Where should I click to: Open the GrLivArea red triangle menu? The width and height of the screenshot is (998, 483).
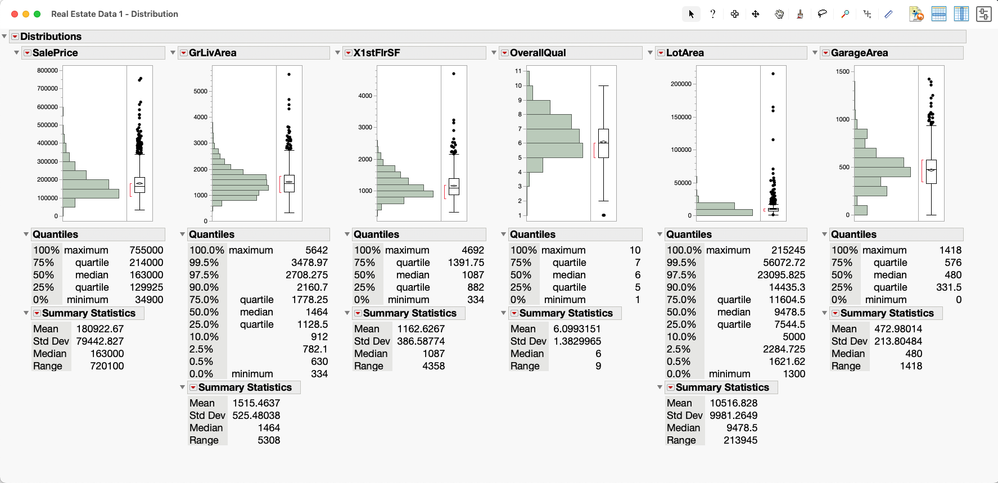(183, 53)
